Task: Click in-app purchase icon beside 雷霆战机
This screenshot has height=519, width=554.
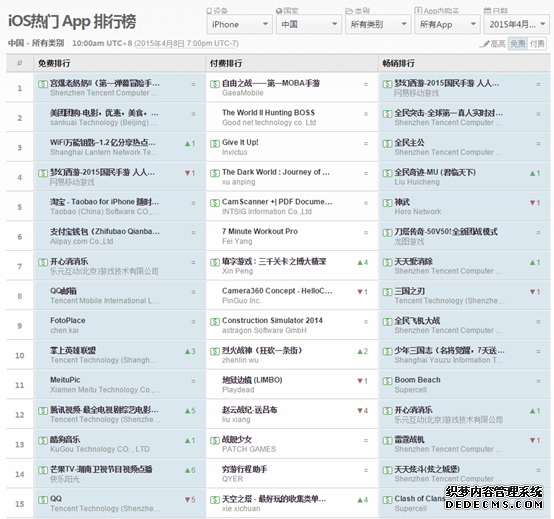Action: point(388,440)
